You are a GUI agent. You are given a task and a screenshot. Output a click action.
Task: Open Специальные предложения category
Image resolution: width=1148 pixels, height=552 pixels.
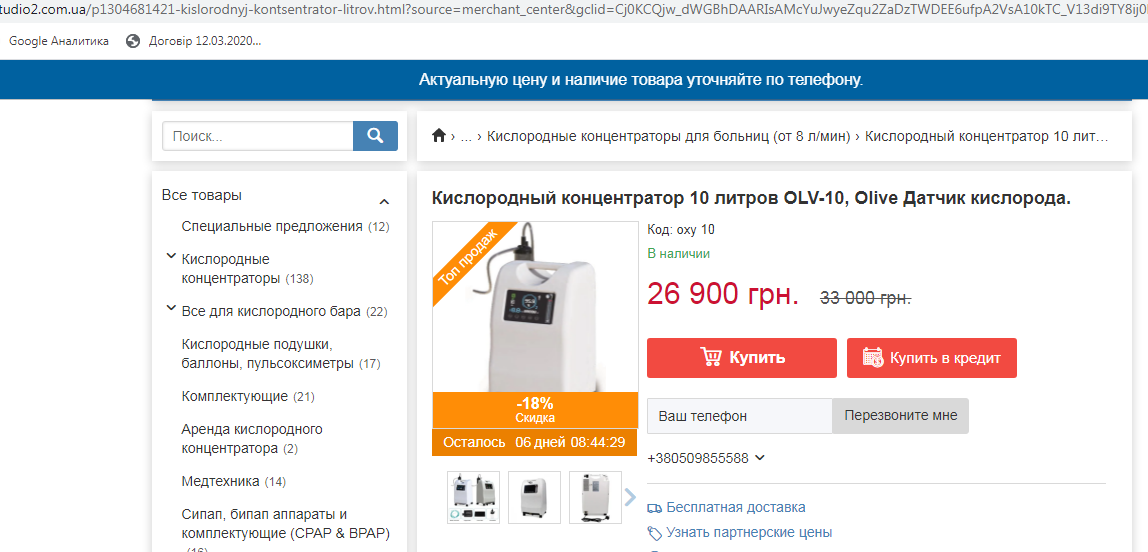272,227
